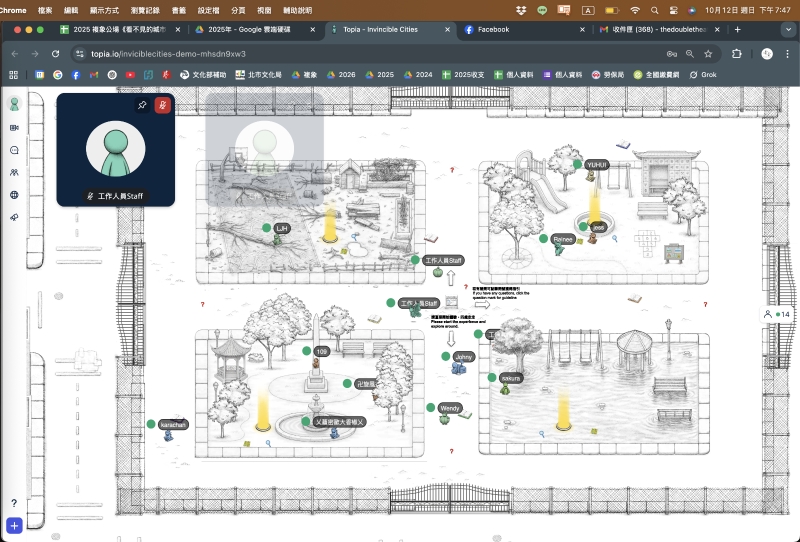
Task: Open the chat bubble panel
Action: [14, 150]
